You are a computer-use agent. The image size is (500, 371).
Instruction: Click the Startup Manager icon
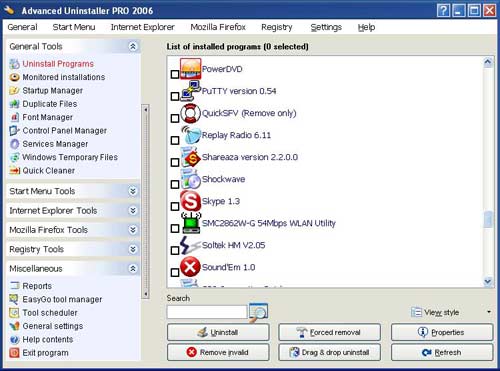14,90
